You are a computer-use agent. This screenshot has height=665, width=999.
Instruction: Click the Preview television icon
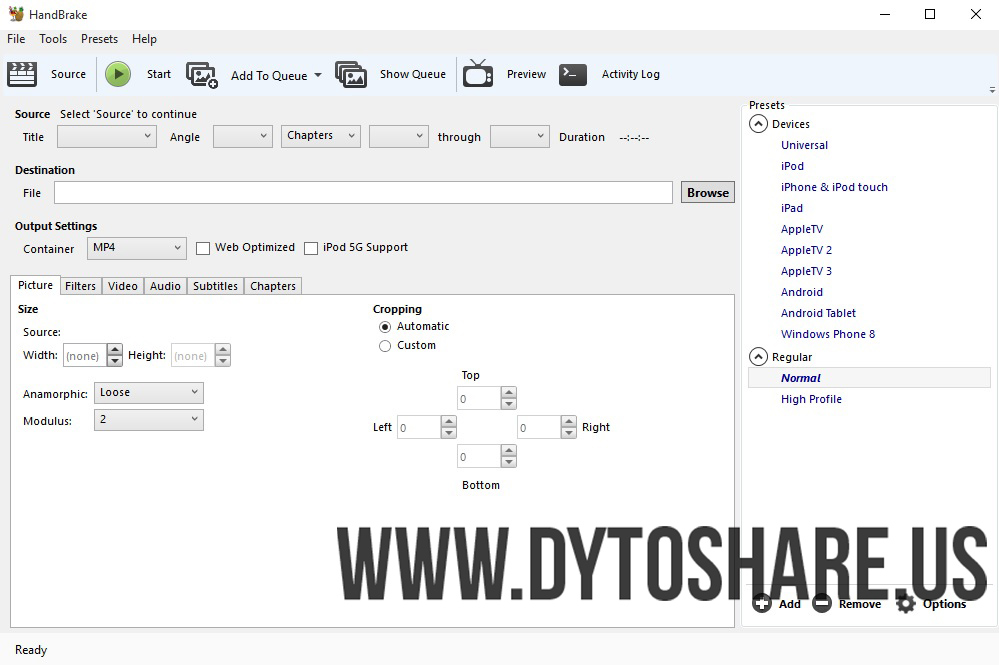pos(478,73)
